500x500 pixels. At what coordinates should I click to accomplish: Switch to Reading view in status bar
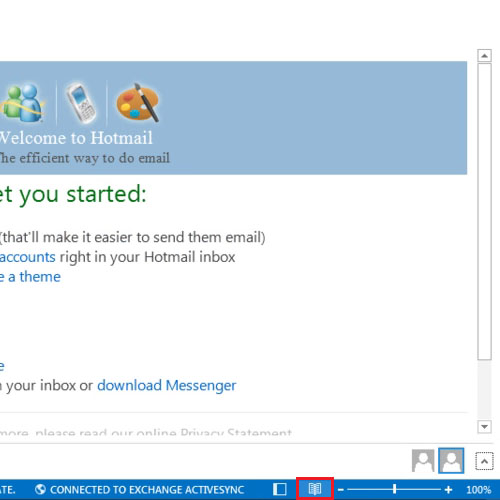[x=315, y=489]
